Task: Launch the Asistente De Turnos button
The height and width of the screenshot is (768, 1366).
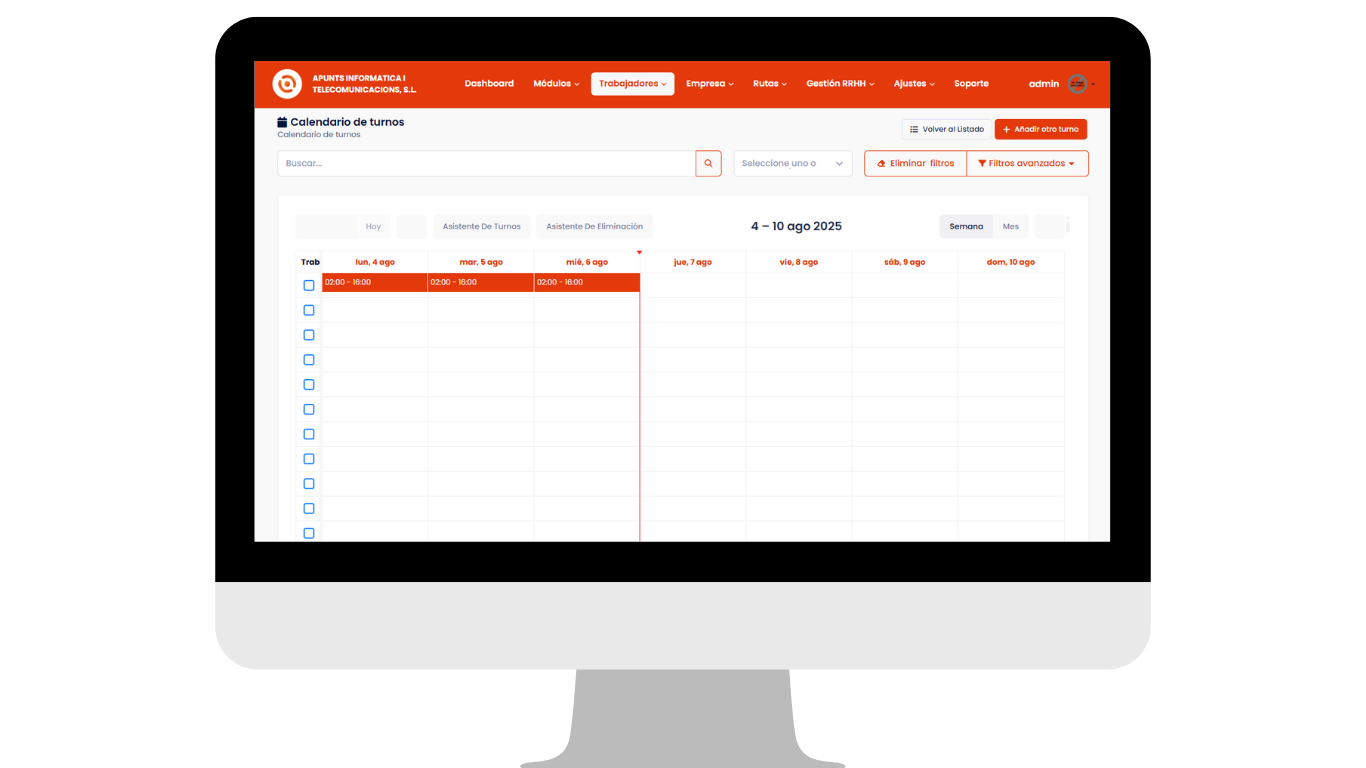Action: pos(482,227)
